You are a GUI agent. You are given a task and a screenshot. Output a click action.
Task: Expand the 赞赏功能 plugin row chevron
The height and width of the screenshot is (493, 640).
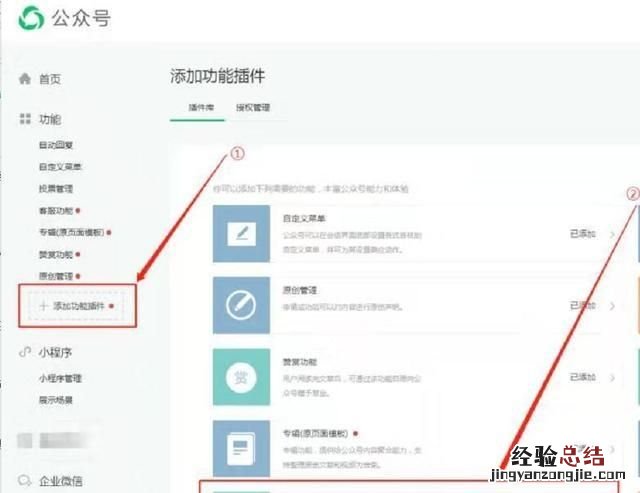(x=612, y=378)
